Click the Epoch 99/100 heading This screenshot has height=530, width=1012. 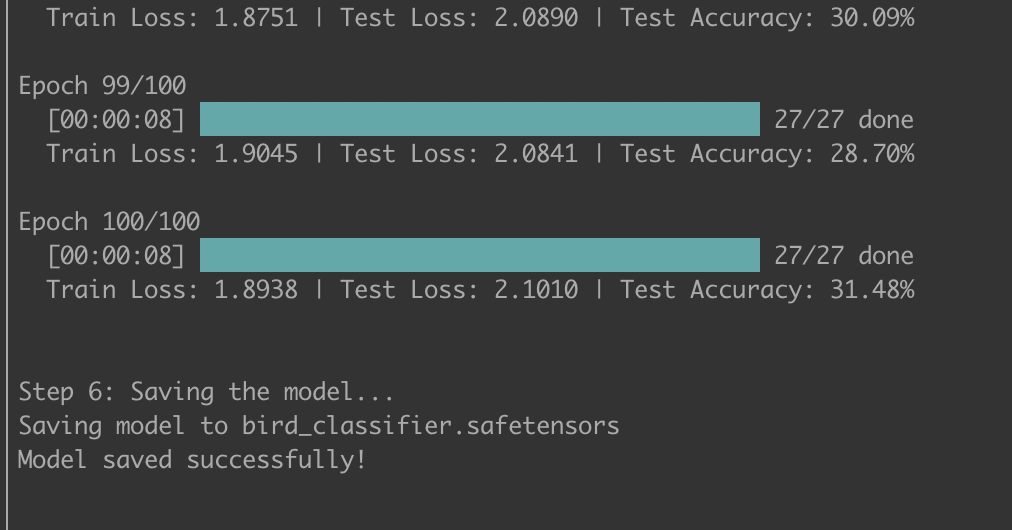(102, 86)
